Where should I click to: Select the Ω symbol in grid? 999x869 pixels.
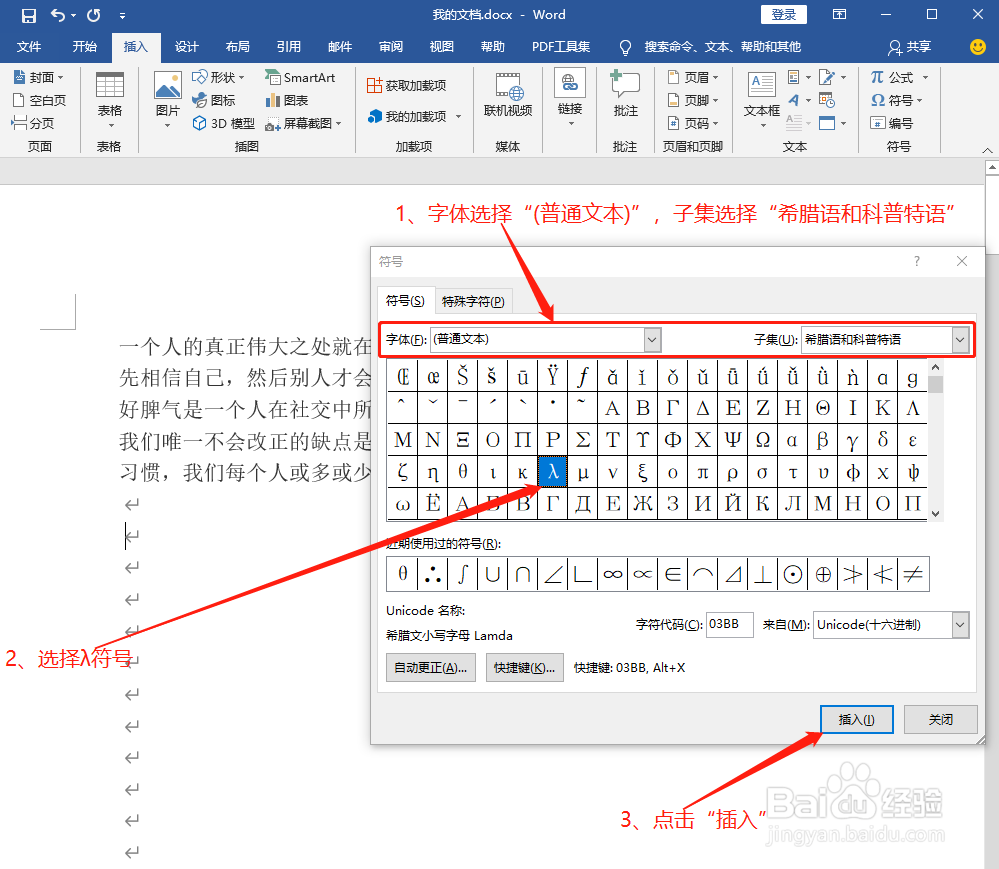pos(763,440)
